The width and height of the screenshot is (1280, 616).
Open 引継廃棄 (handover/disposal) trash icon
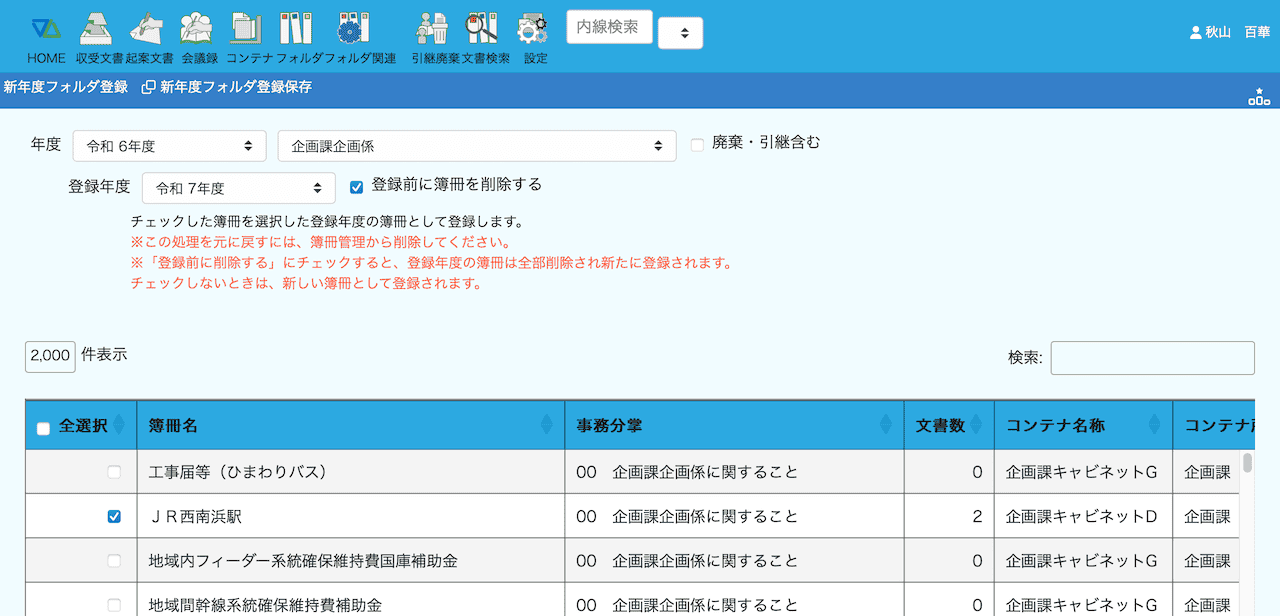click(x=433, y=30)
